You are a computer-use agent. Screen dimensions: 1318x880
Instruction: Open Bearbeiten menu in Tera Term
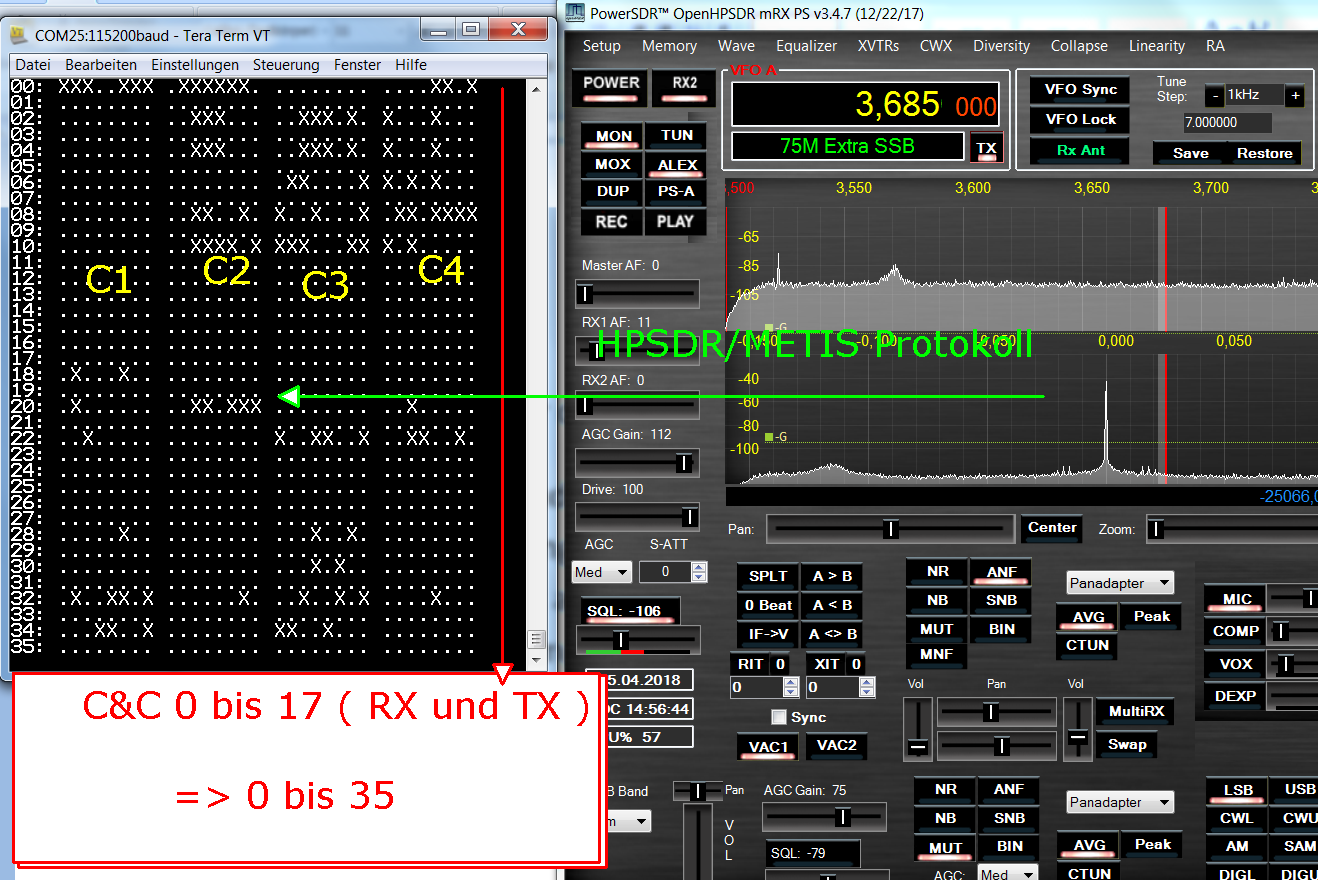click(x=101, y=65)
